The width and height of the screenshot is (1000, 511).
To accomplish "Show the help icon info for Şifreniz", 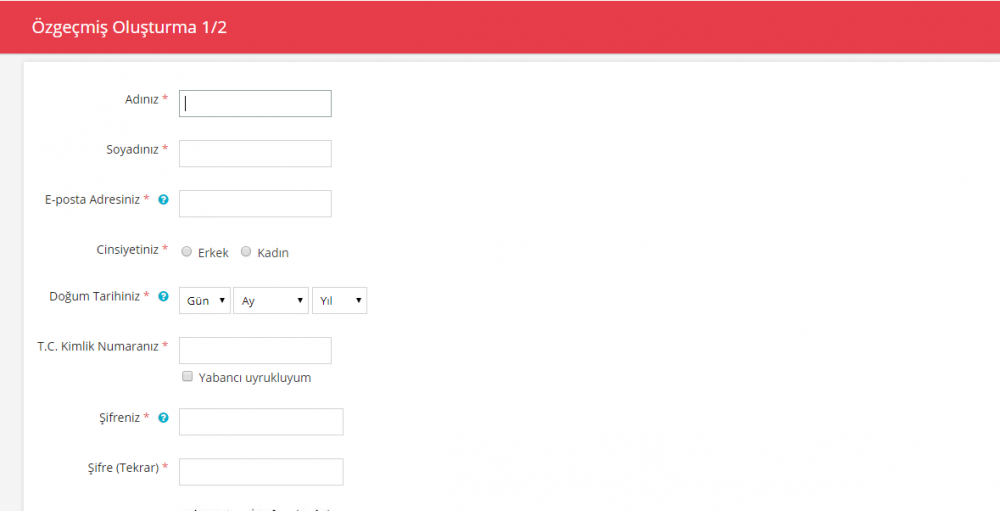I will click(163, 417).
